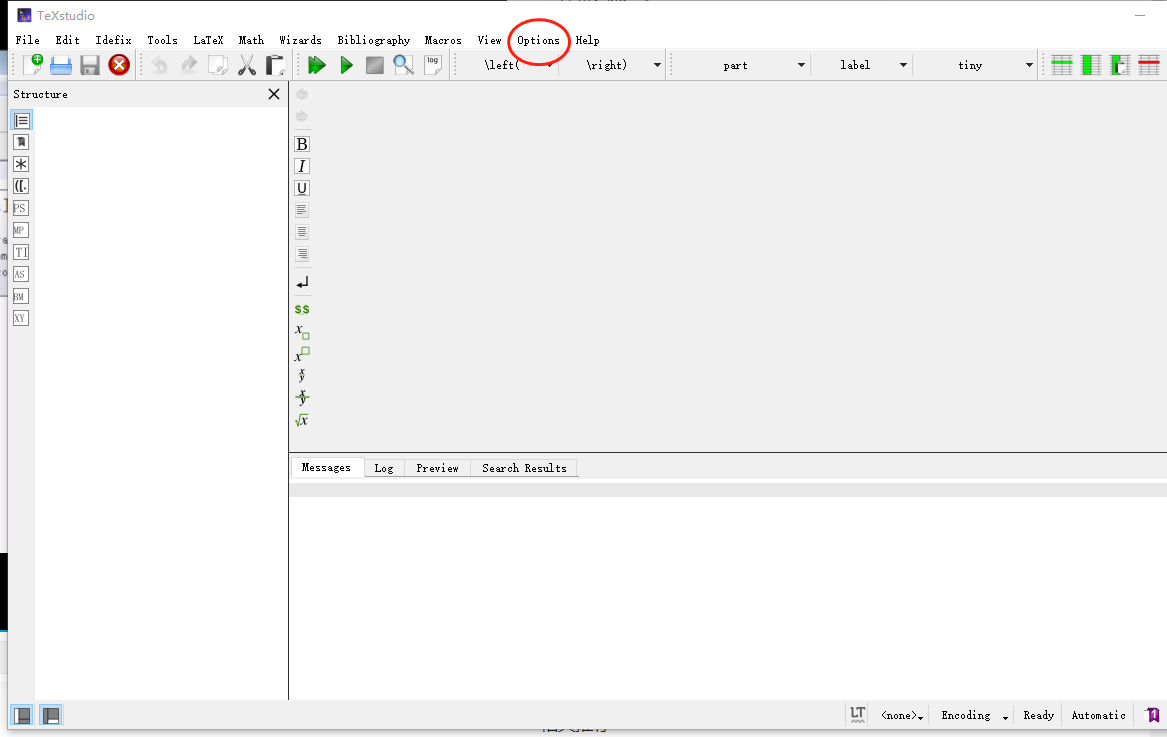This screenshot has height=737, width=1167.
Task: Paste from clipboard icon
Action: pyautogui.click(x=275, y=66)
